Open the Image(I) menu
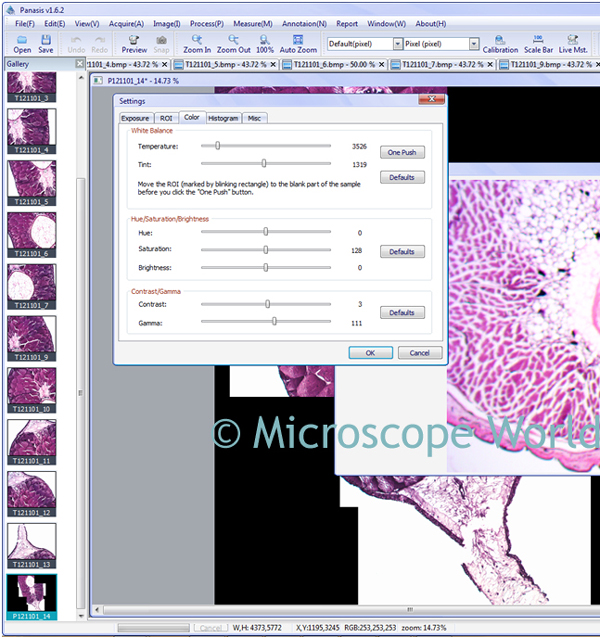This screenshot has height=637, width=600. 167,24
